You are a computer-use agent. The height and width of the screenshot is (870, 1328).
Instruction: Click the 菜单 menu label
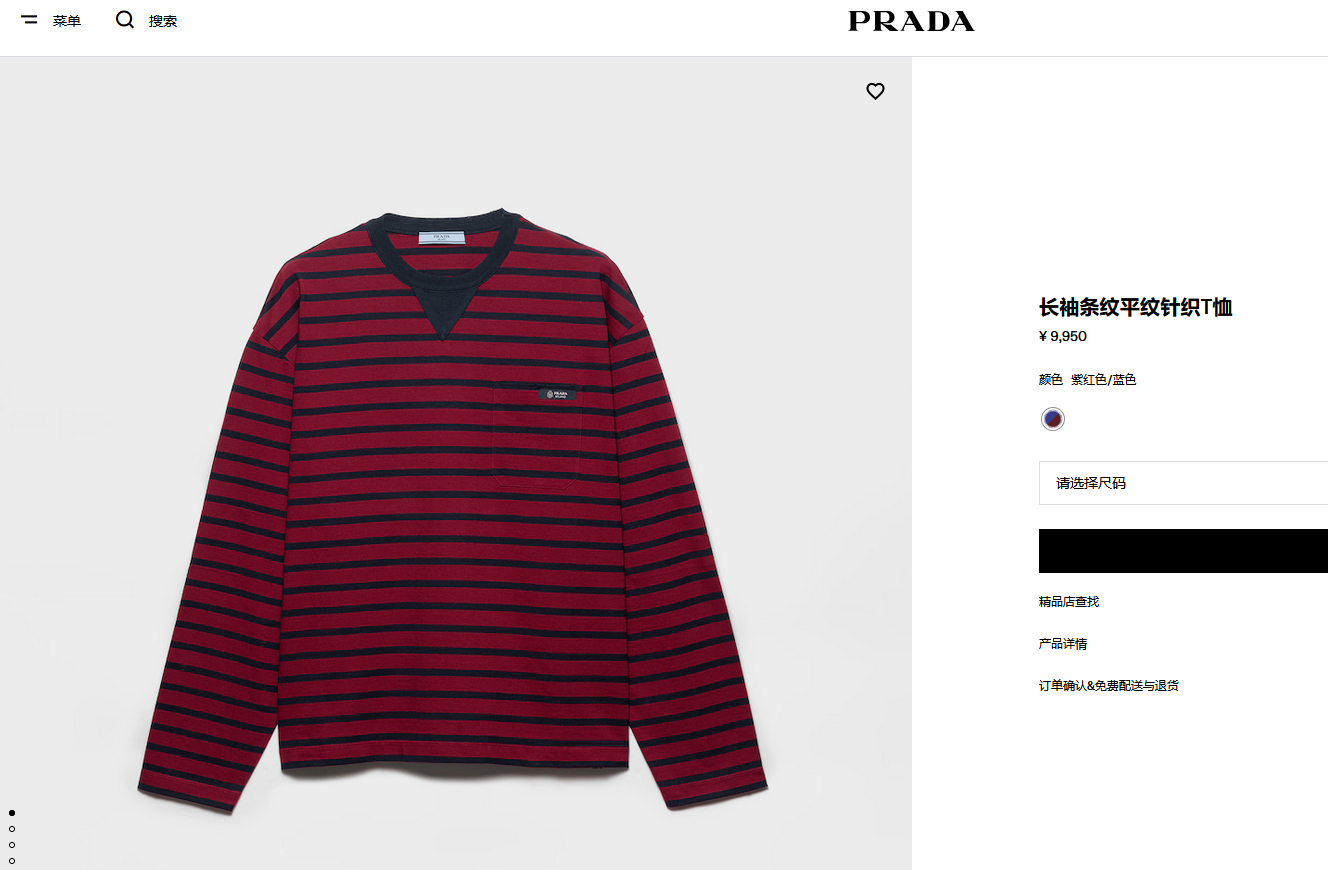point(67,21)
